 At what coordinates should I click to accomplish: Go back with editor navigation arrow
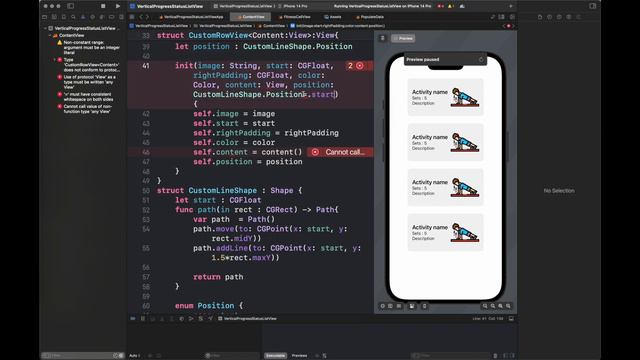[141, 17]
